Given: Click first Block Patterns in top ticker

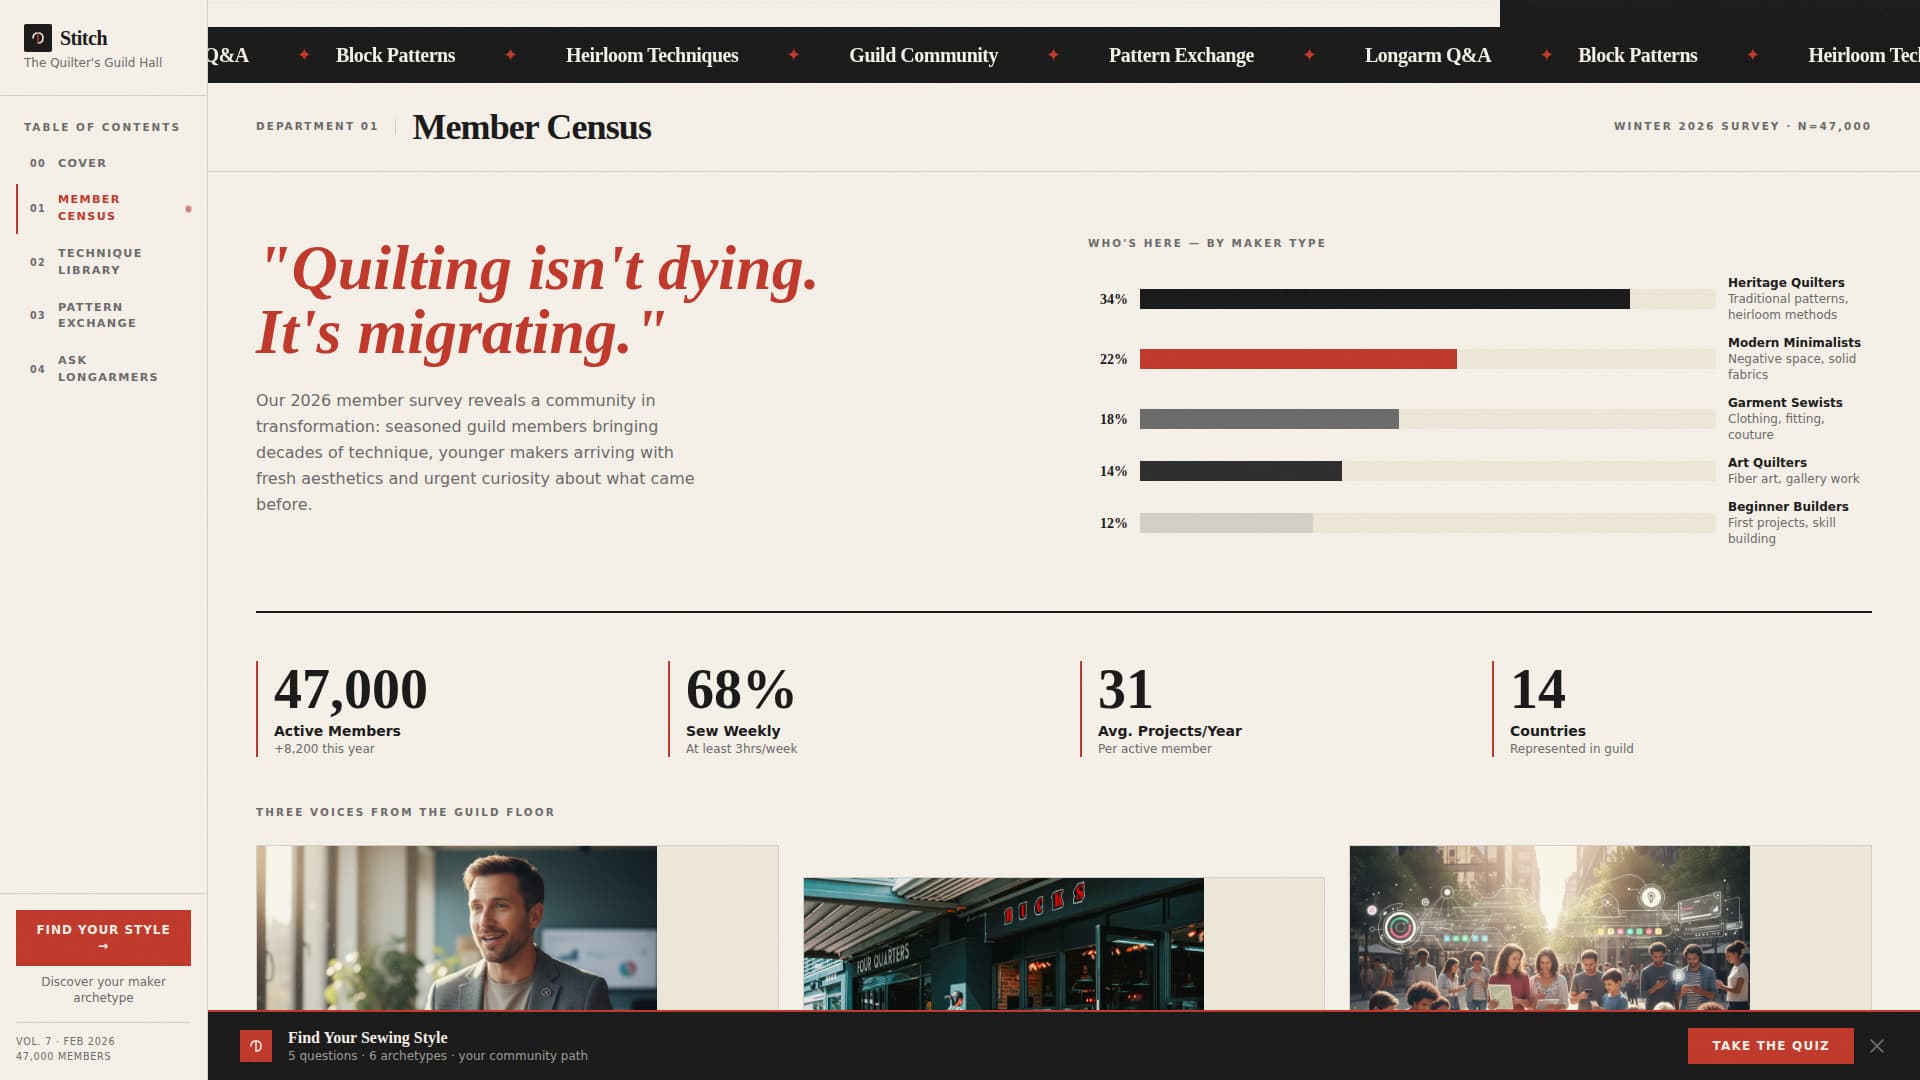Looking at the screenshot, I should coord(395,55).
